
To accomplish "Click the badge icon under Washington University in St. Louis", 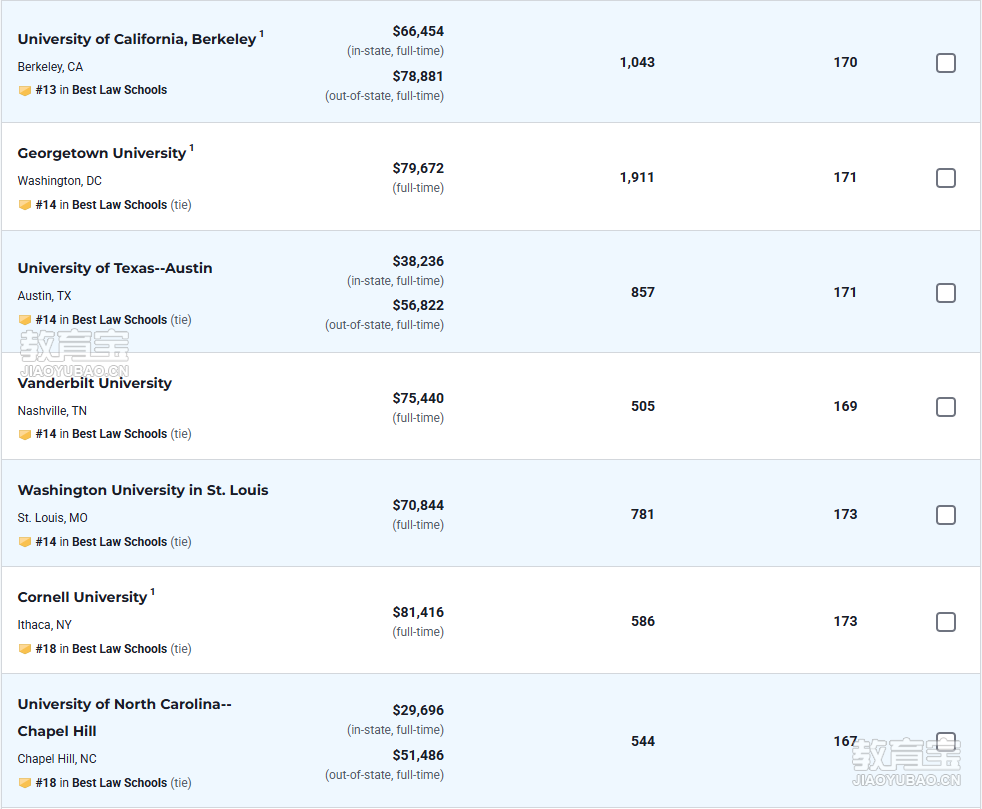I will (25, 542).
